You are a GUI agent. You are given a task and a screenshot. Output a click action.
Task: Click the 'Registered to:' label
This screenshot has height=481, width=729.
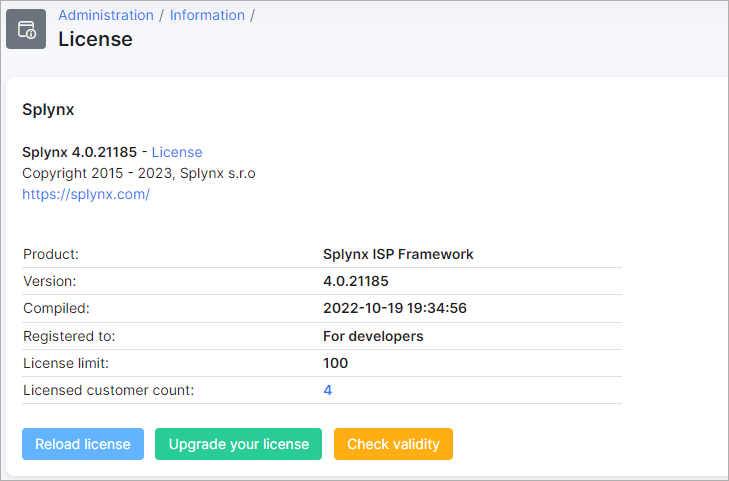click(x=69, y=336)
